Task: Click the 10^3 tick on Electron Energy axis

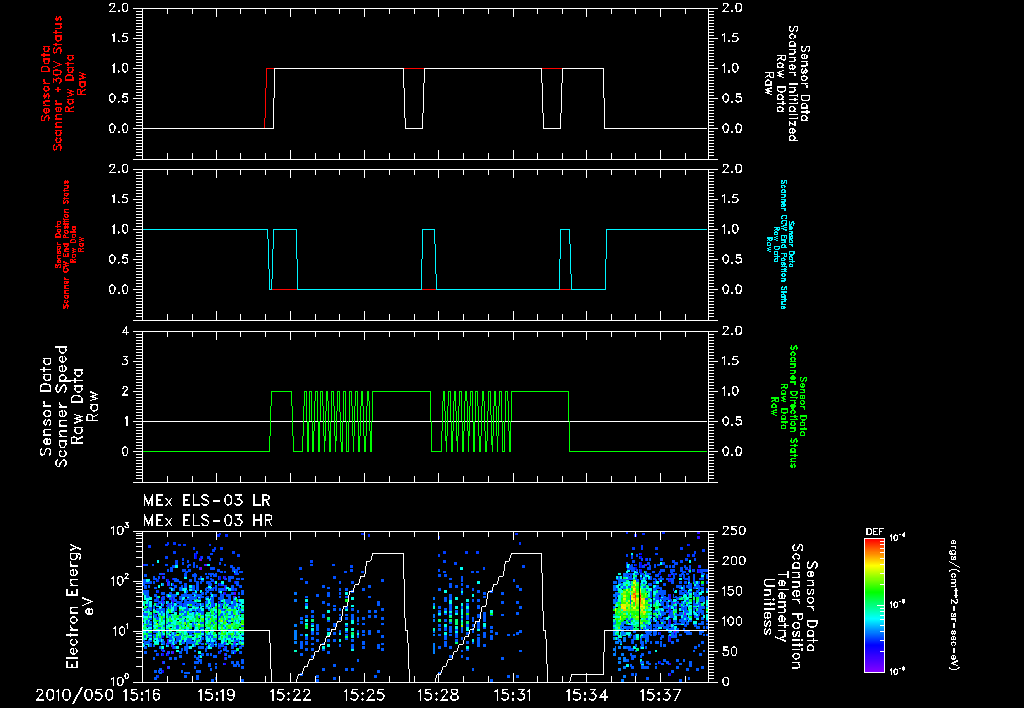Action: click(121, 529)
